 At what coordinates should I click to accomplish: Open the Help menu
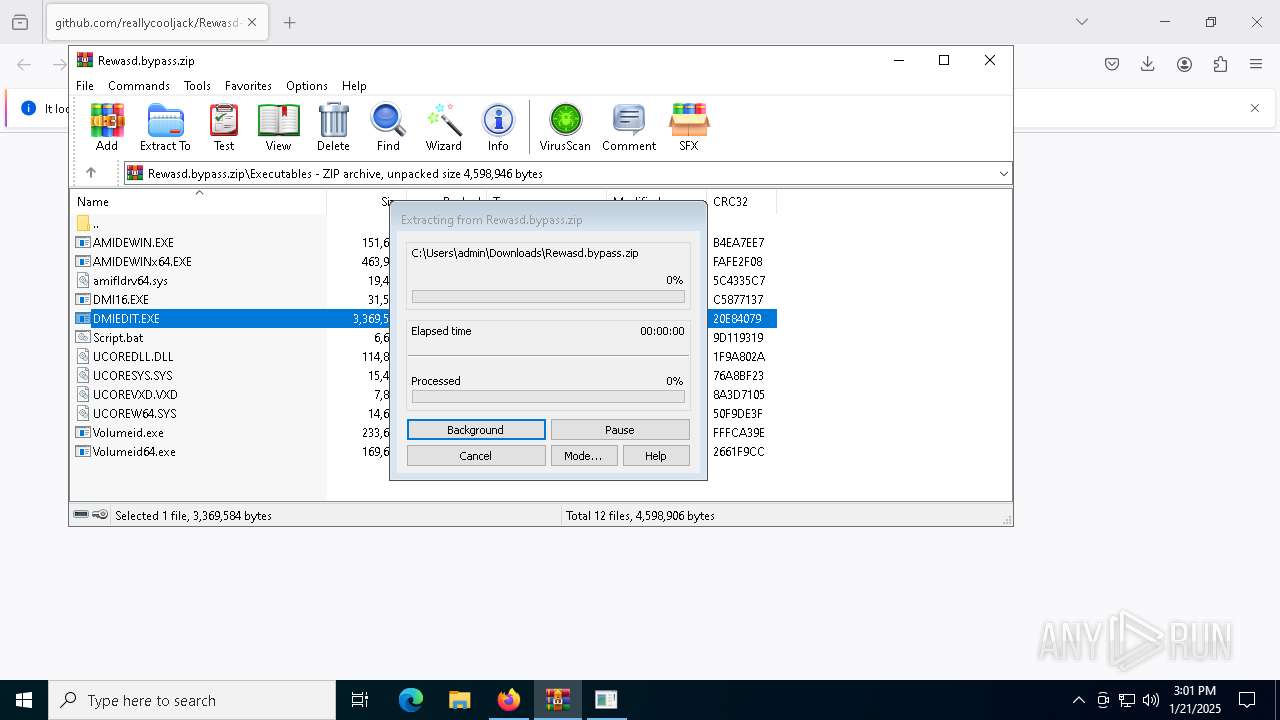[x=354, y=86]
